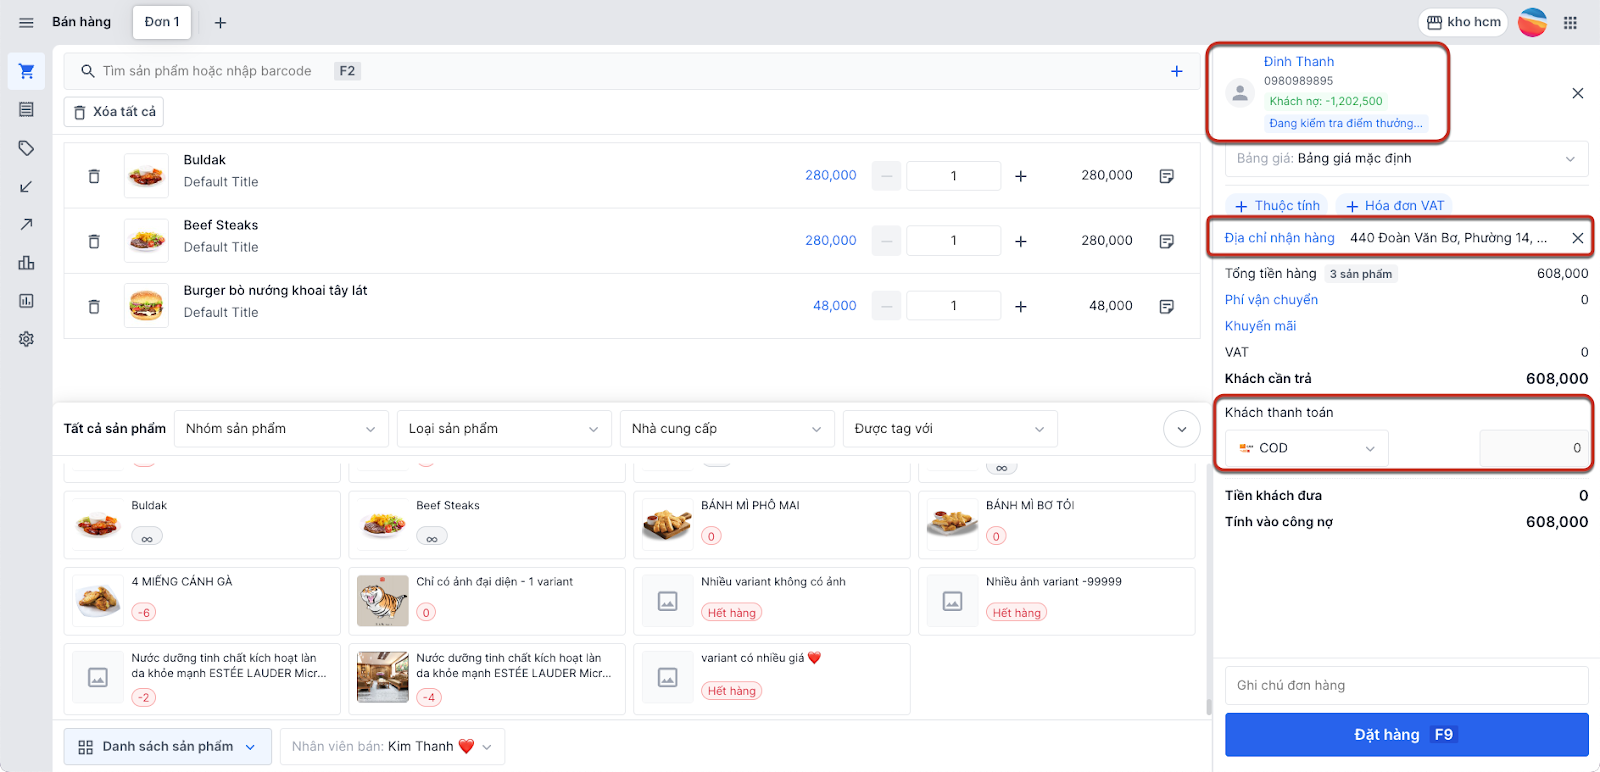Clear the delivery address field
Viewport: 1600px width, 772px height.
click(1577, 238)
